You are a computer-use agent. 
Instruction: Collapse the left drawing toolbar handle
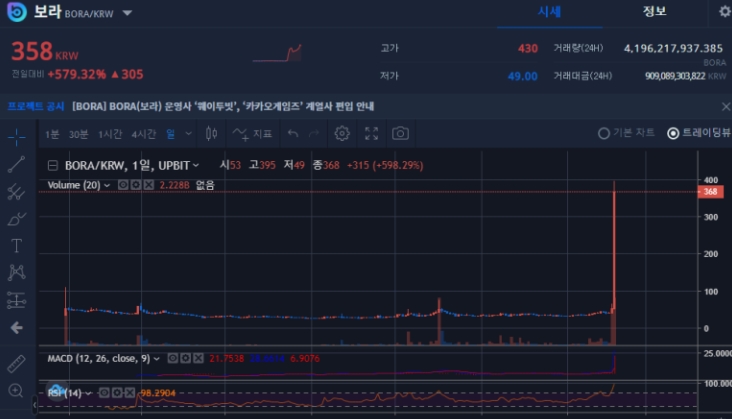[35, 405]
